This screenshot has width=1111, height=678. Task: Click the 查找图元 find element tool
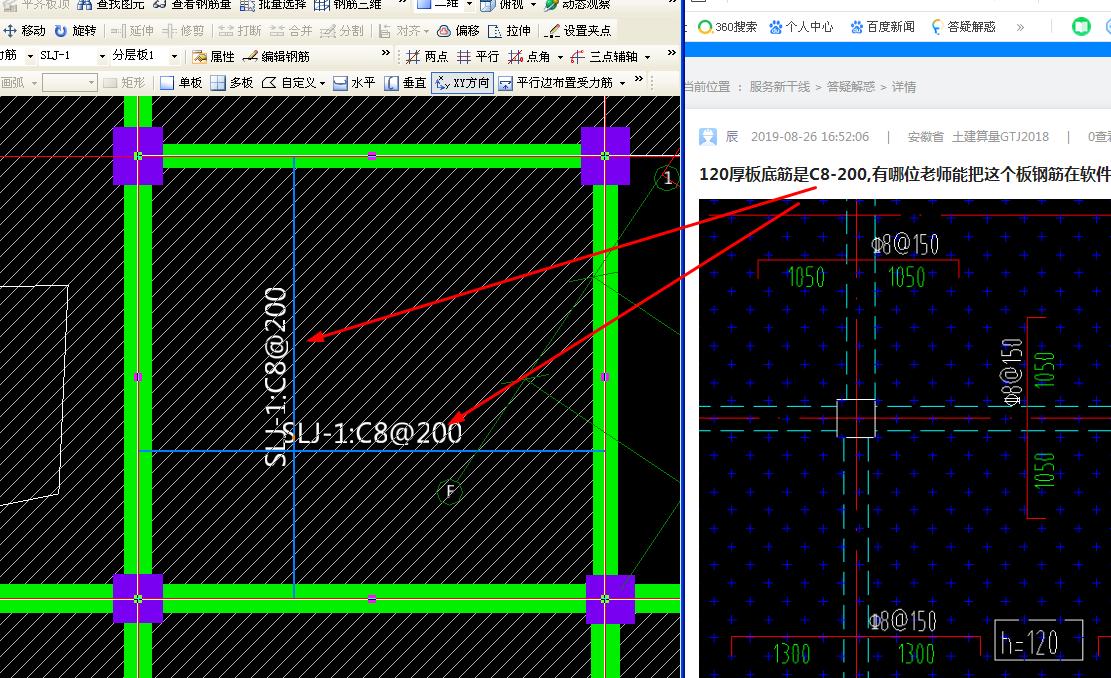[x=111, y=4]
